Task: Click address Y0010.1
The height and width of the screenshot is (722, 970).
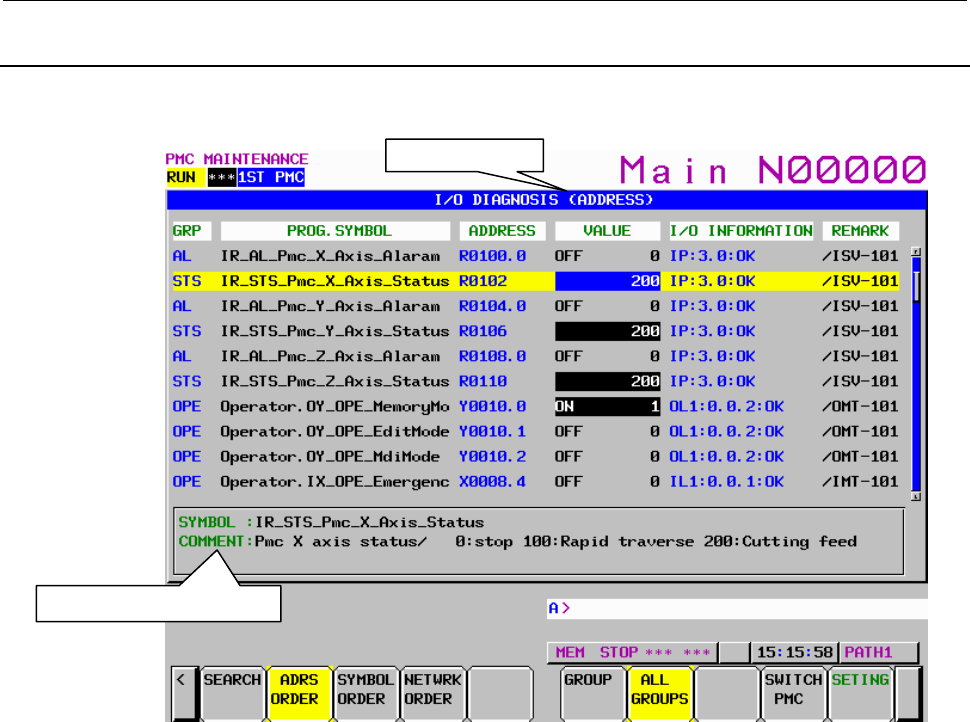Action: tap(492, 432)
